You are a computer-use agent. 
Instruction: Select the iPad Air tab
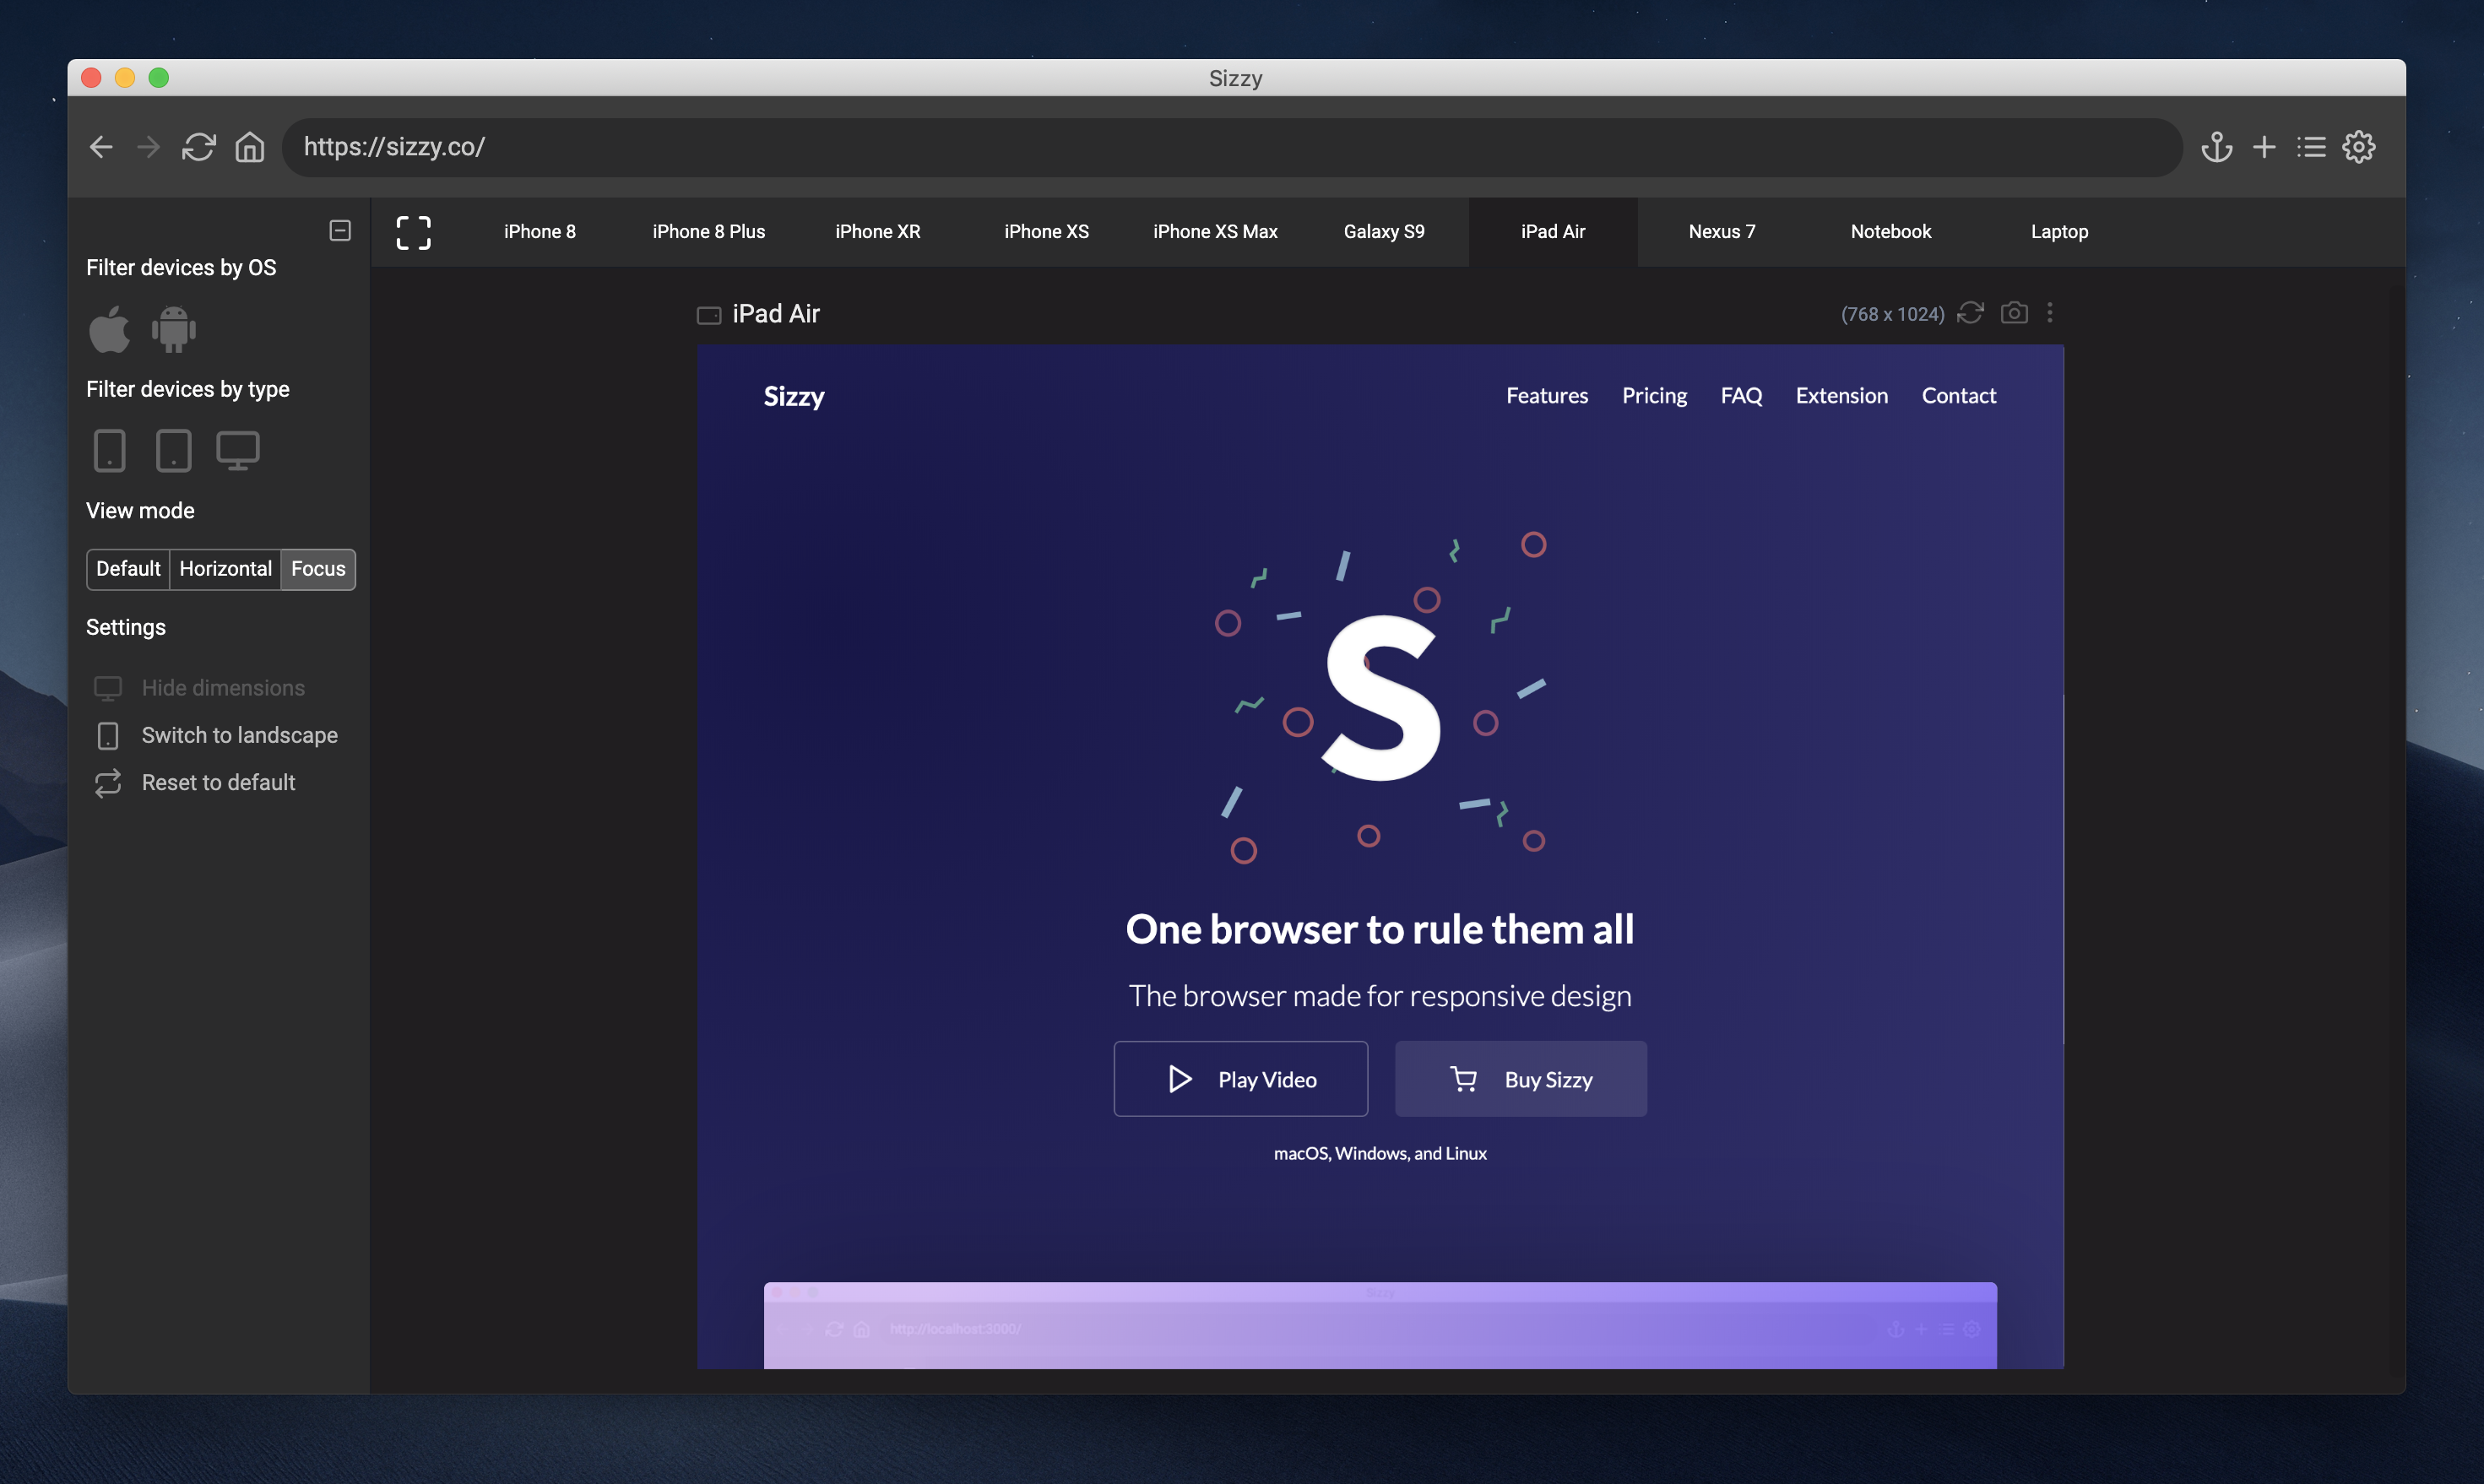pos(1553,232)
